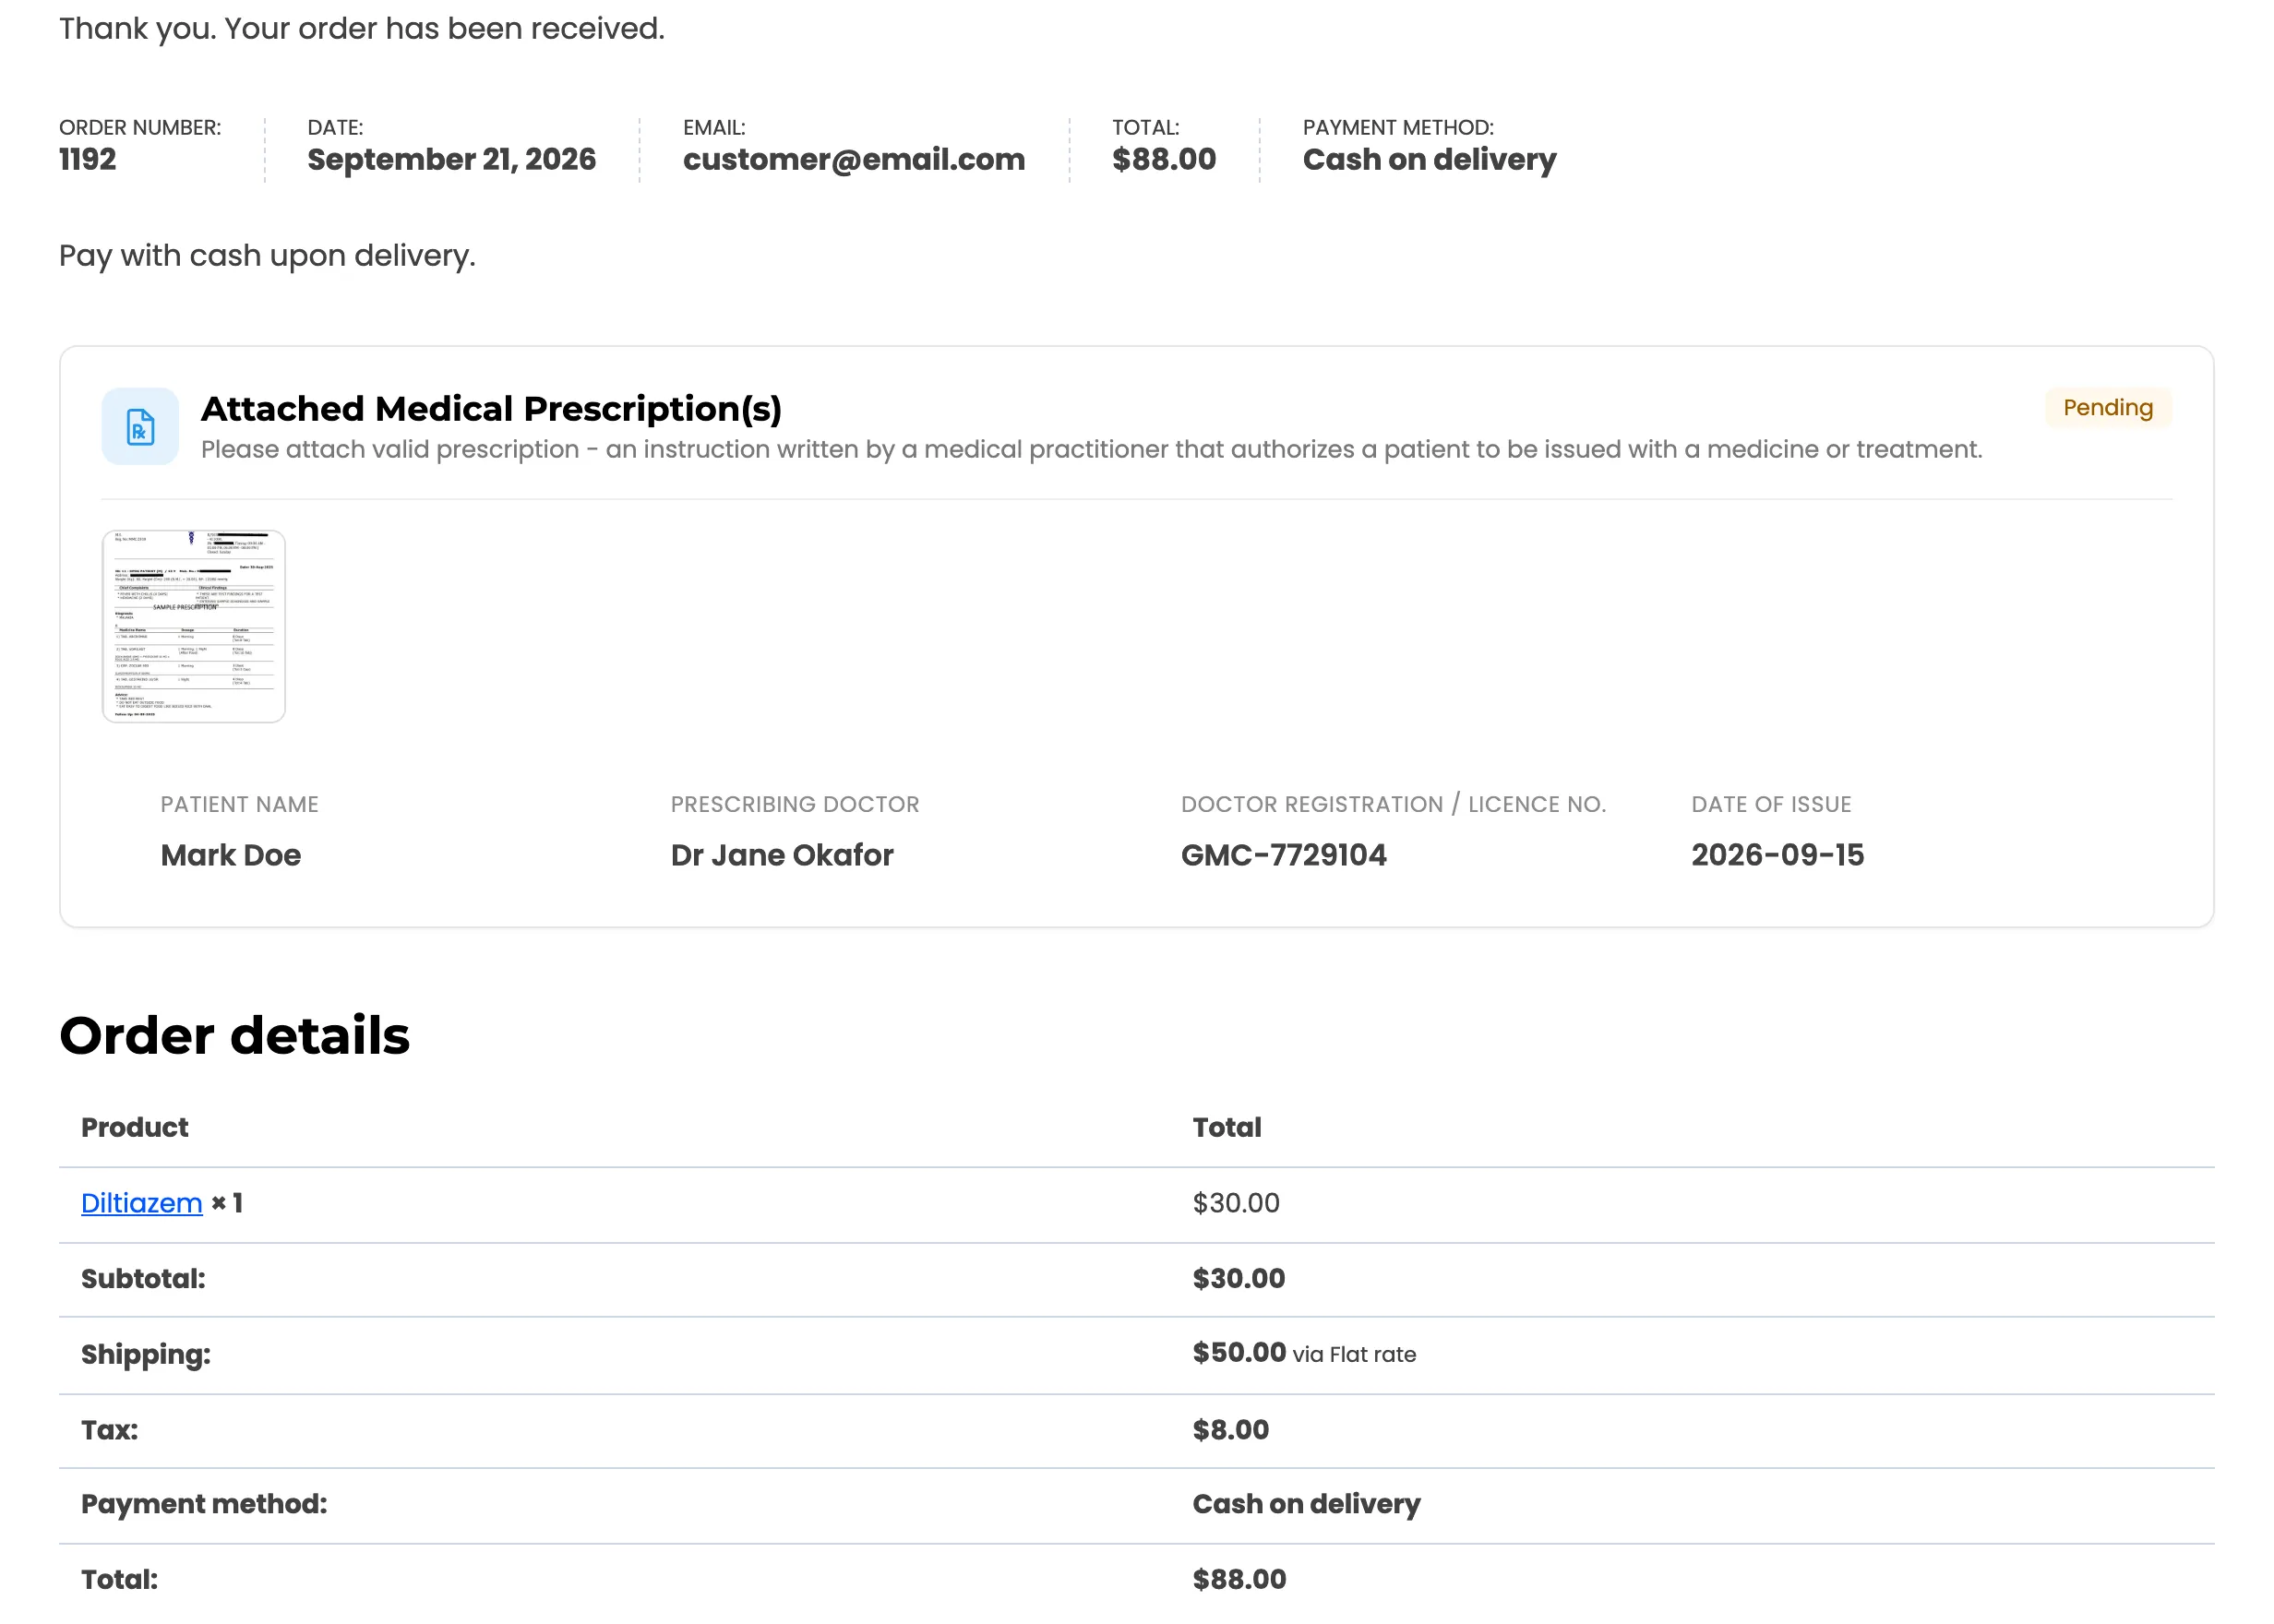This screenshot has height=1624, width=2274.
Task: Click the prescription instruction description text
Action: coord(1092,450)
